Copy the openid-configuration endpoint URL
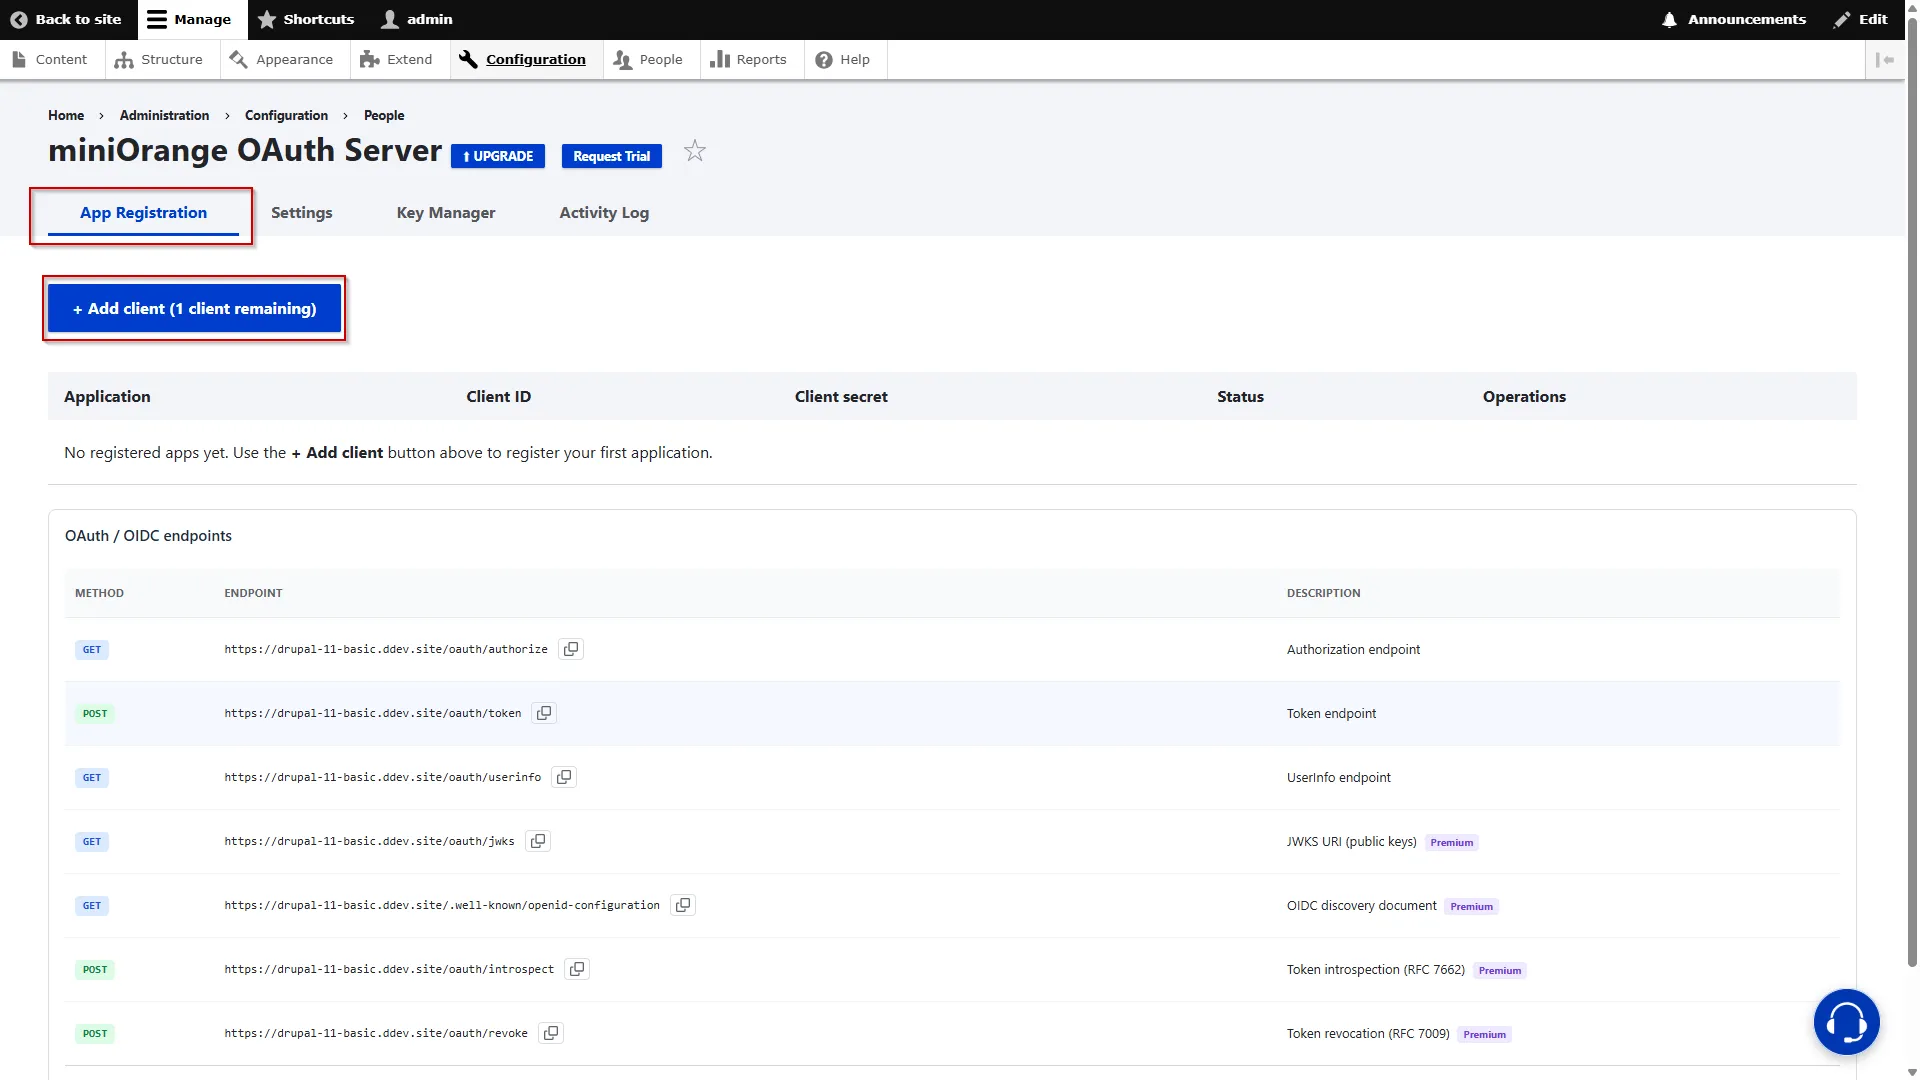Viewport: 1920px width, 1080px height. tap(683, 905)
